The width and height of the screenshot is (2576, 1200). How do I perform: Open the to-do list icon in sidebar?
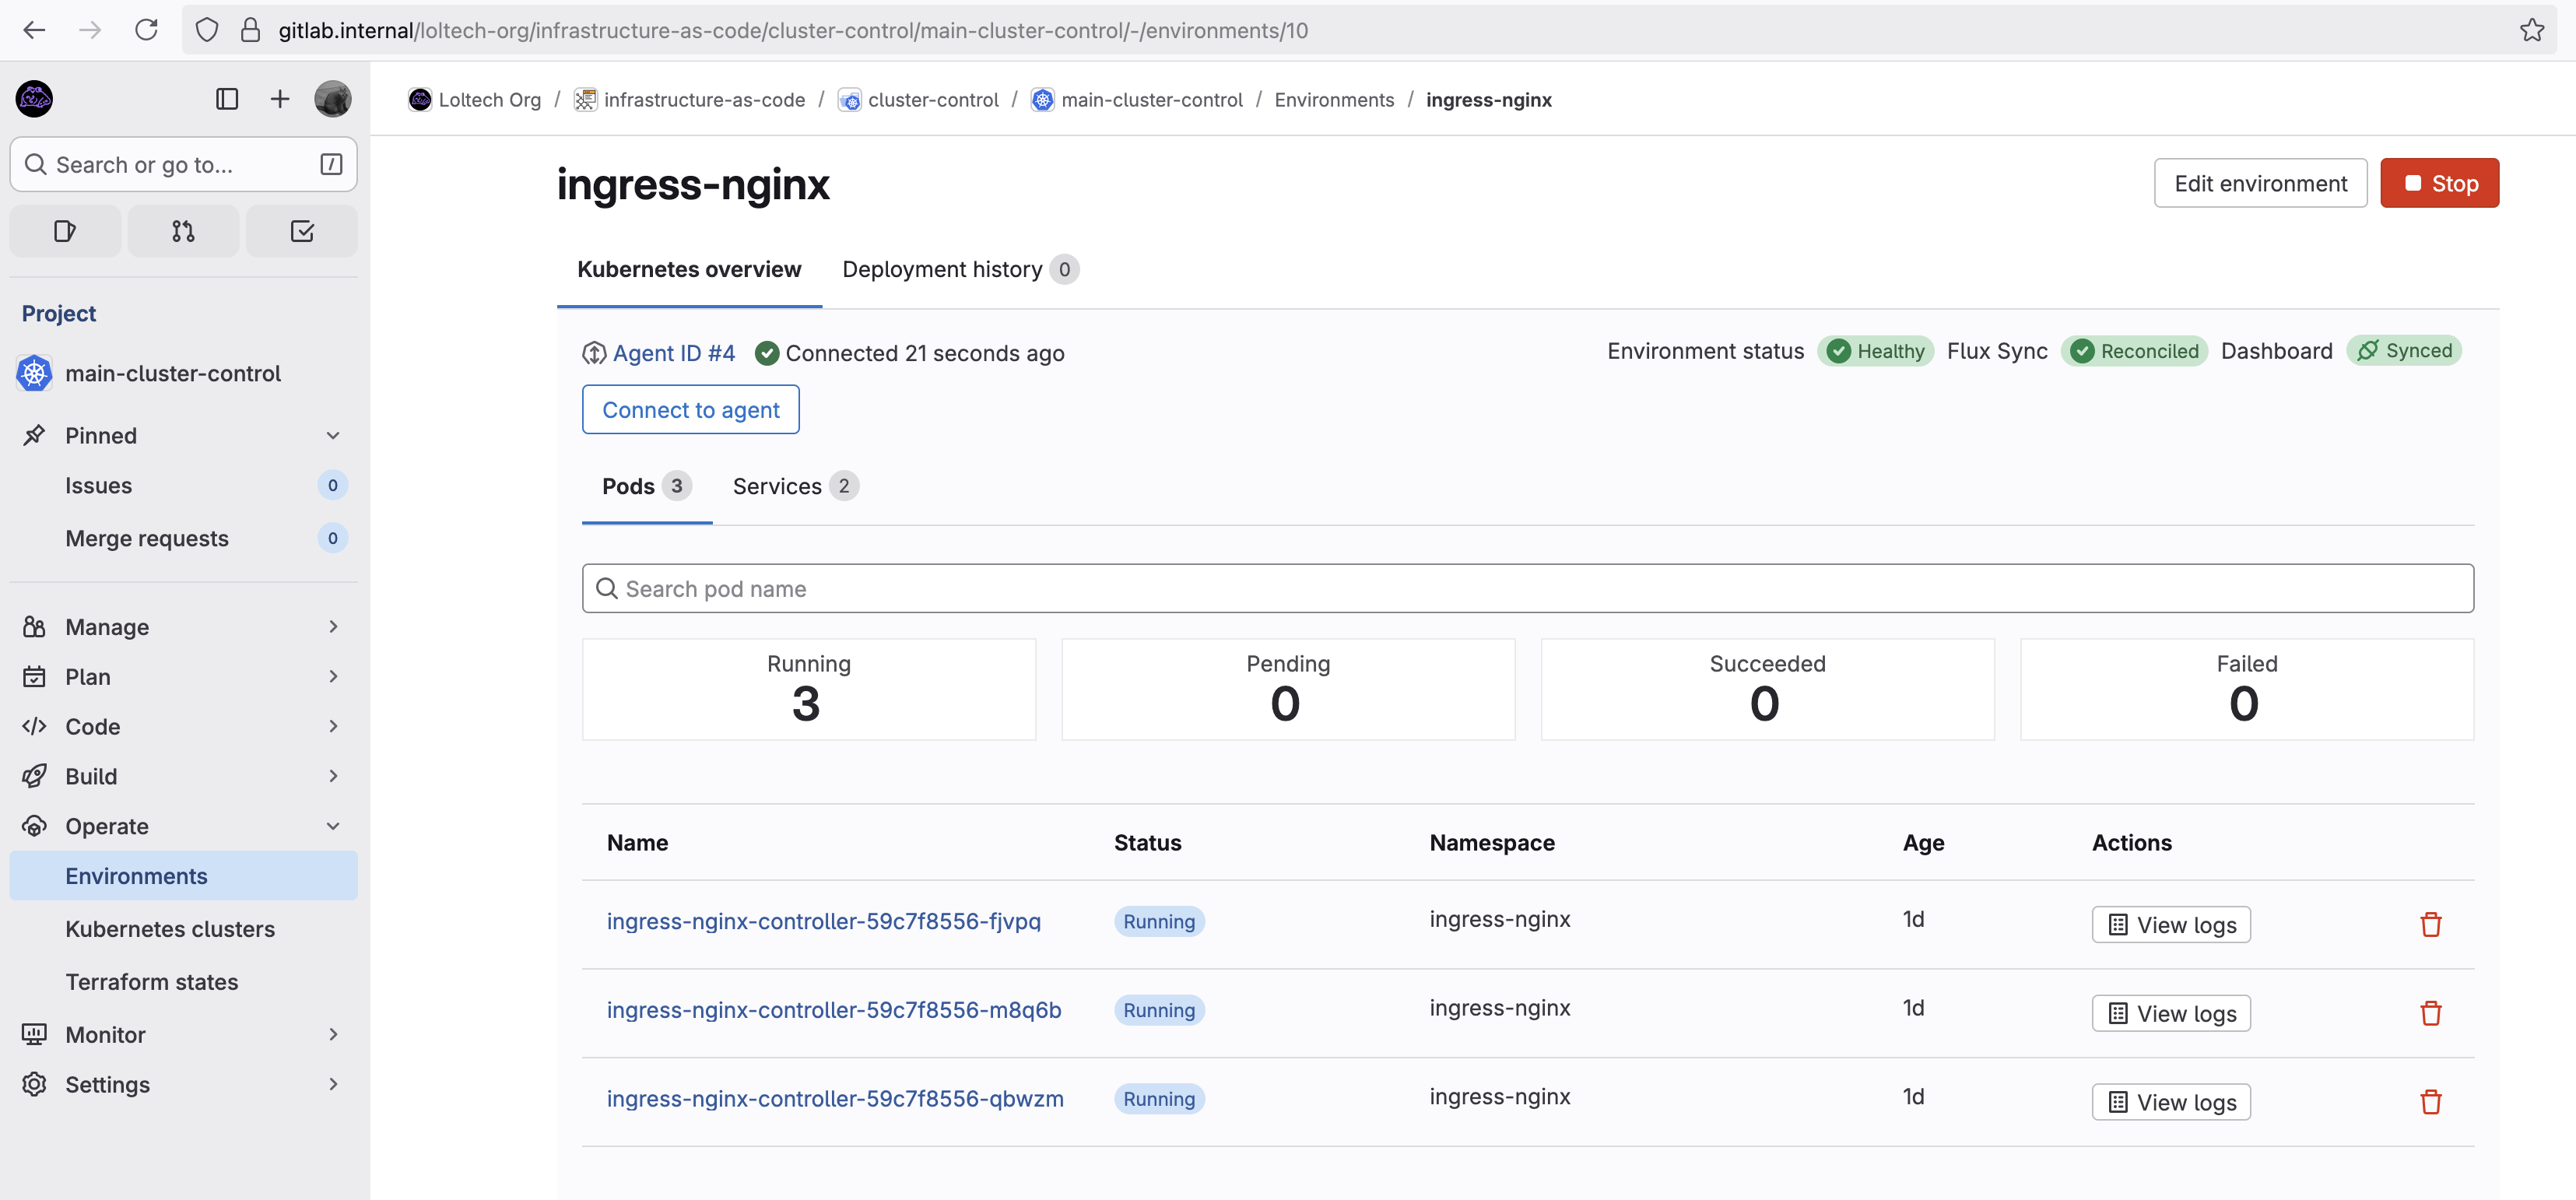(301, 231)
